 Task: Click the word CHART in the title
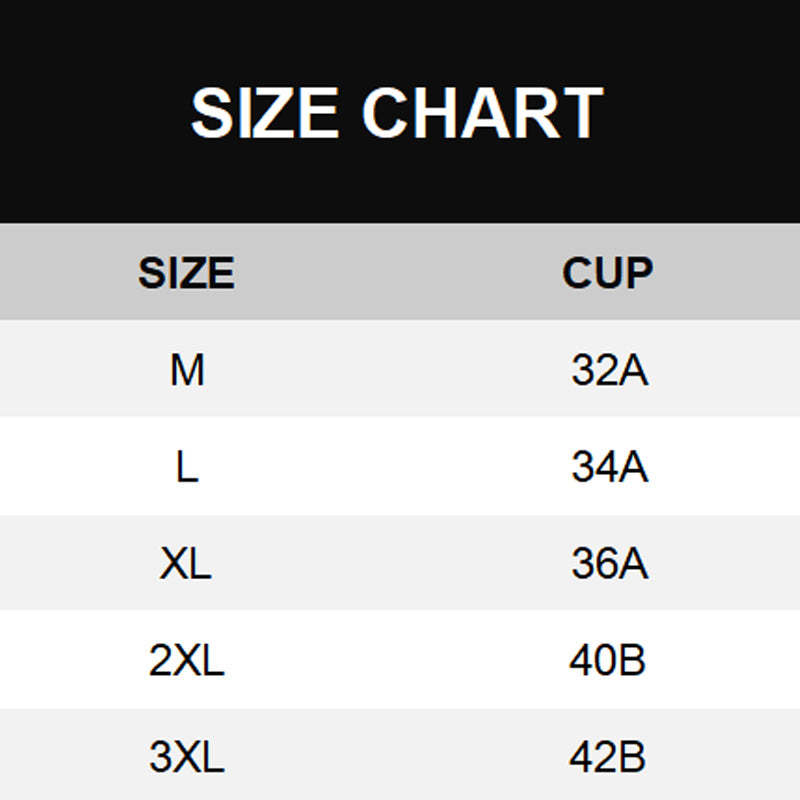coord(482,112)
